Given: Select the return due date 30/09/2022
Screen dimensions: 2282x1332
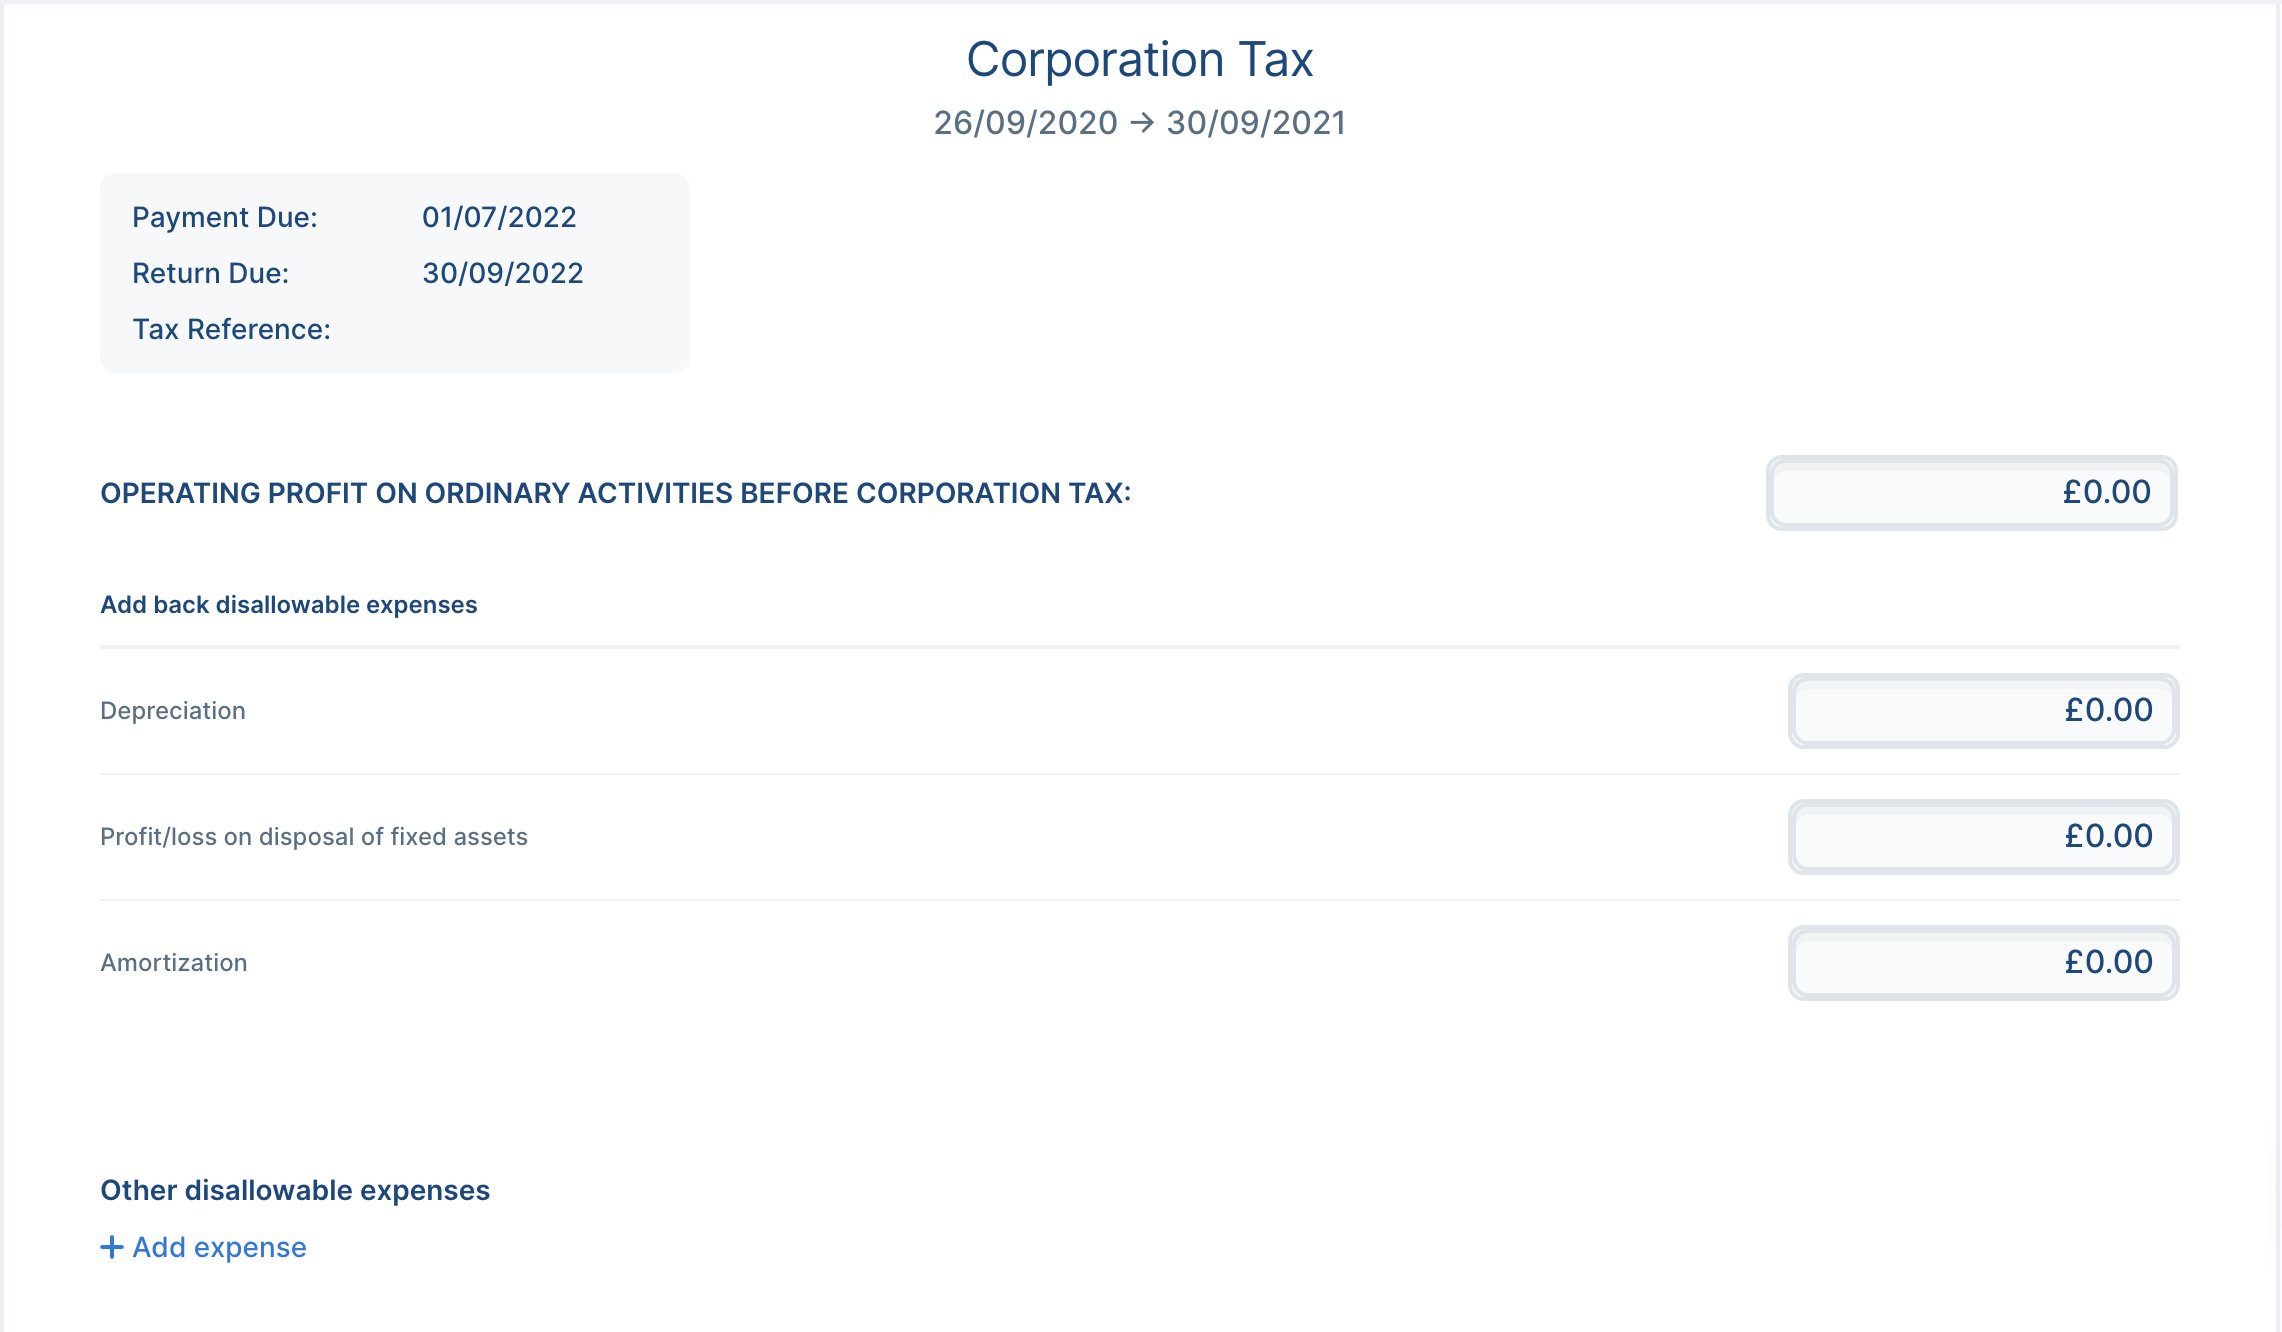Looking at the screenshot, I should (502, 273).
